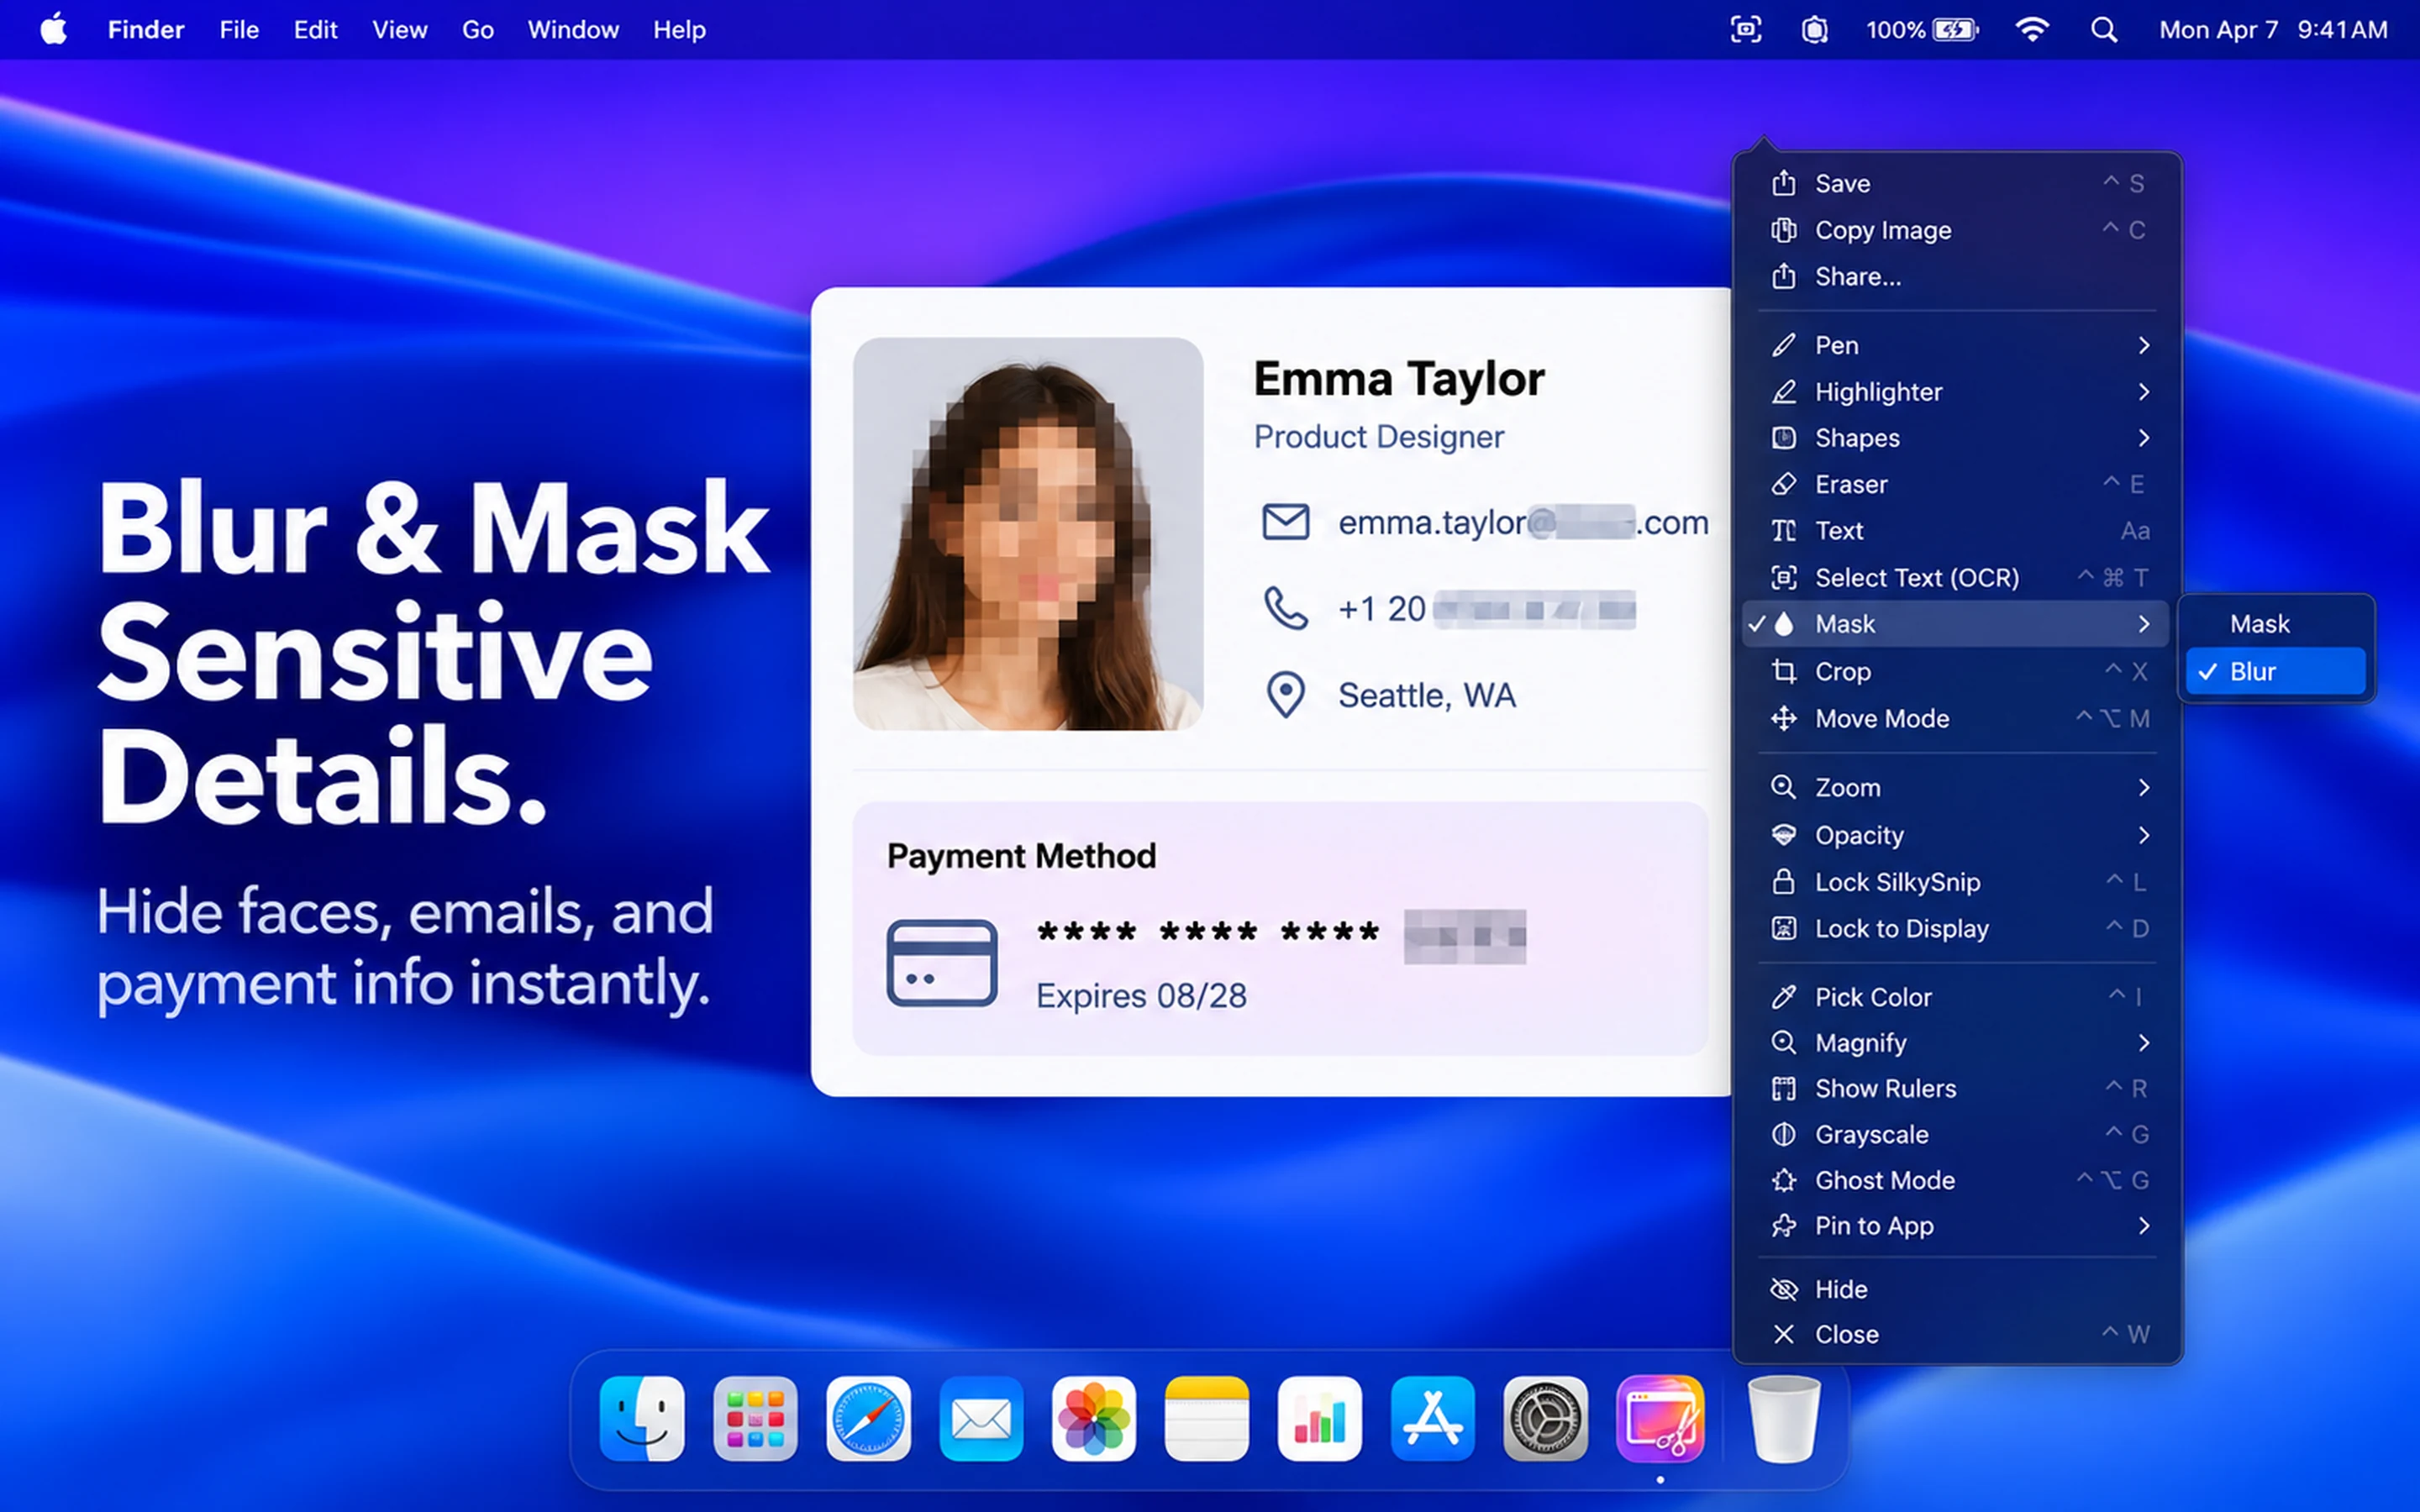Open SilkySnip app in the Dock
Image resolution: width=2420 pixels, height=1512 pixels.
1660,1418
